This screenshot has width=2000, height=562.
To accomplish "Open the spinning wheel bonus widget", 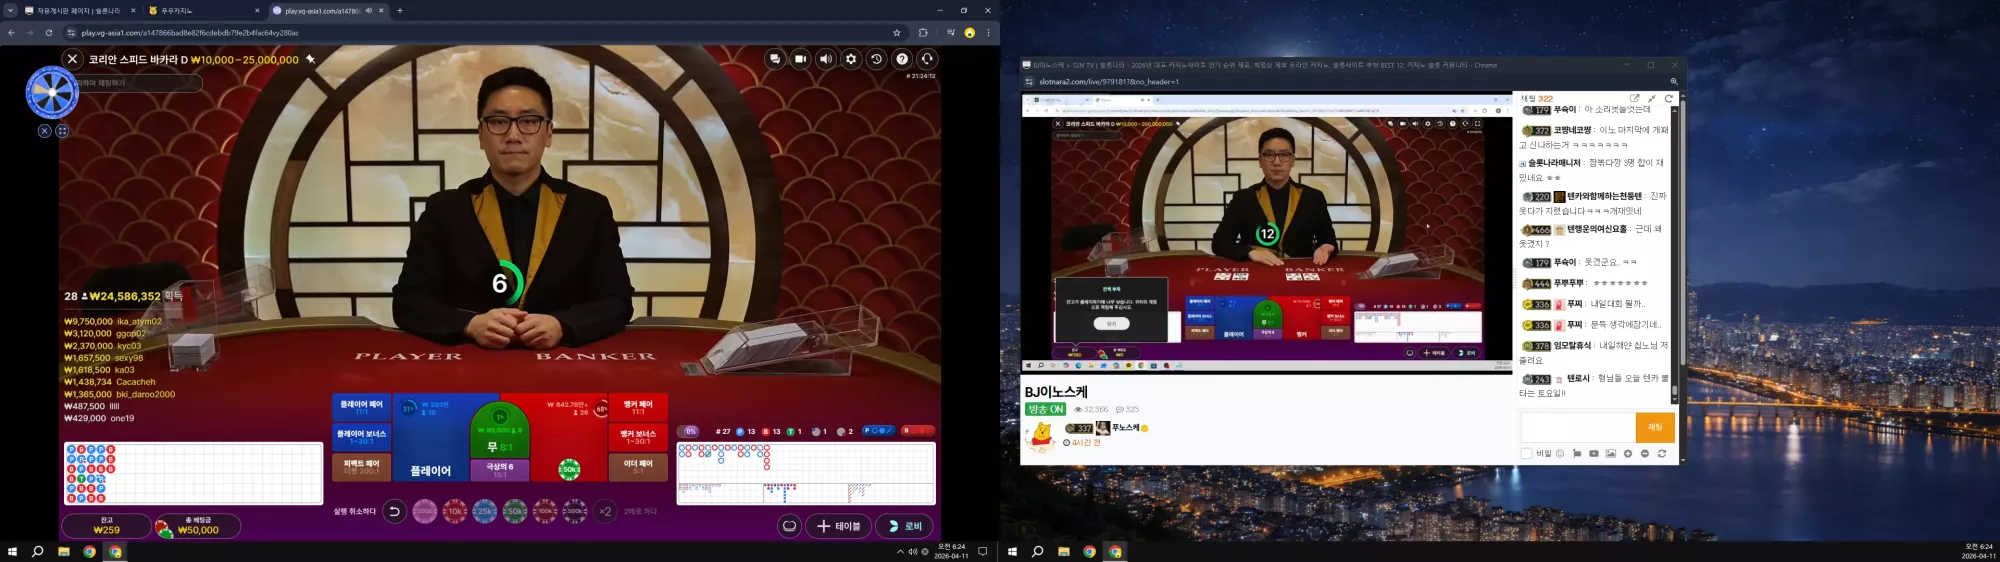I will [52, 93].
